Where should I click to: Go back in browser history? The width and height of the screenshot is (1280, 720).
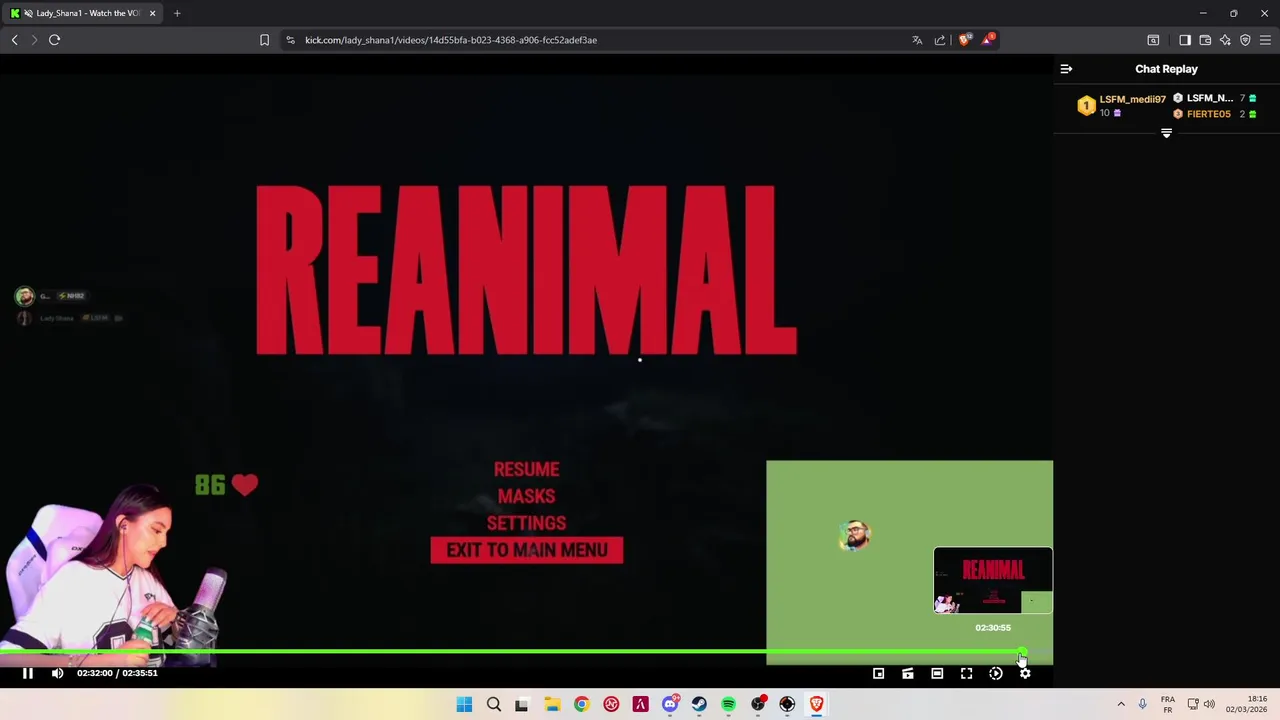point(15,40)
